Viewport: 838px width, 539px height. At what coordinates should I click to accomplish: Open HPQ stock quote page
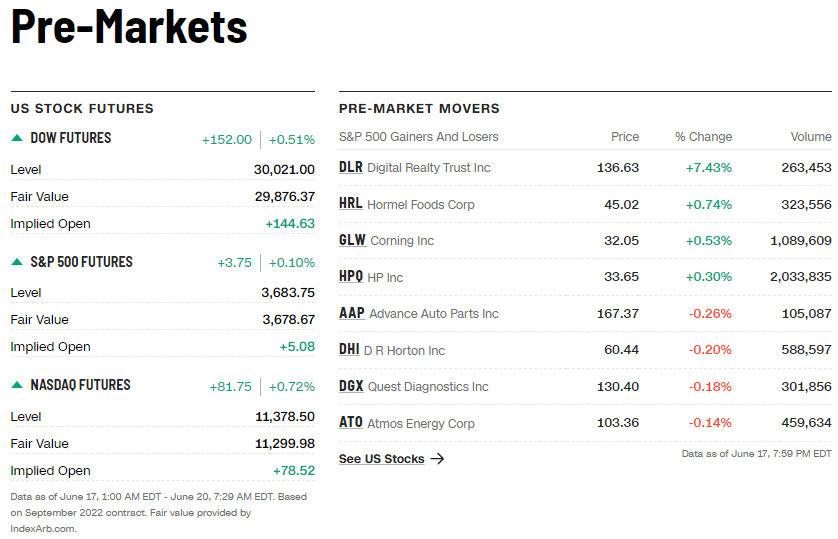pyautogui.click(x=351, y=277)
